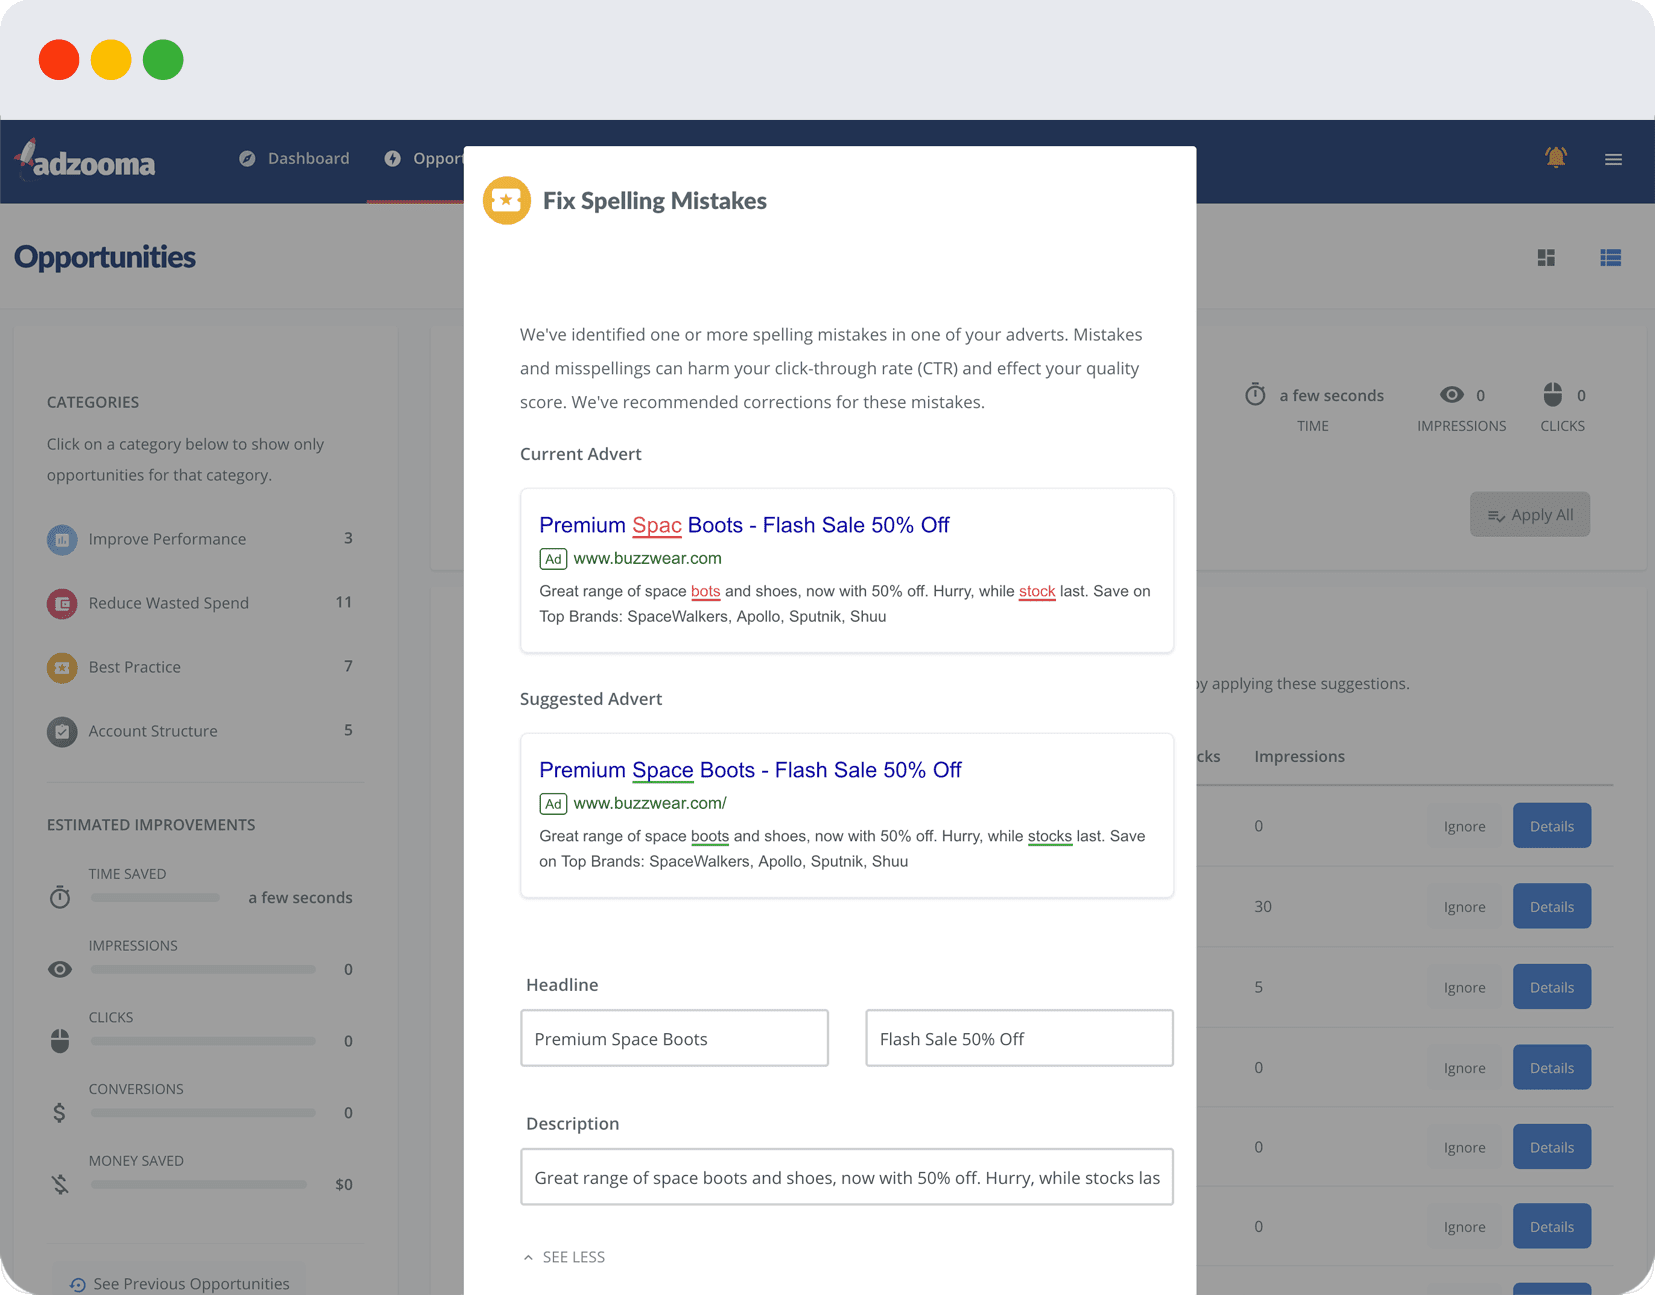This screenshot has height=1295, width=1655.
Task: Click the Improve Performance category icon
Action: (x=62, y=539)
